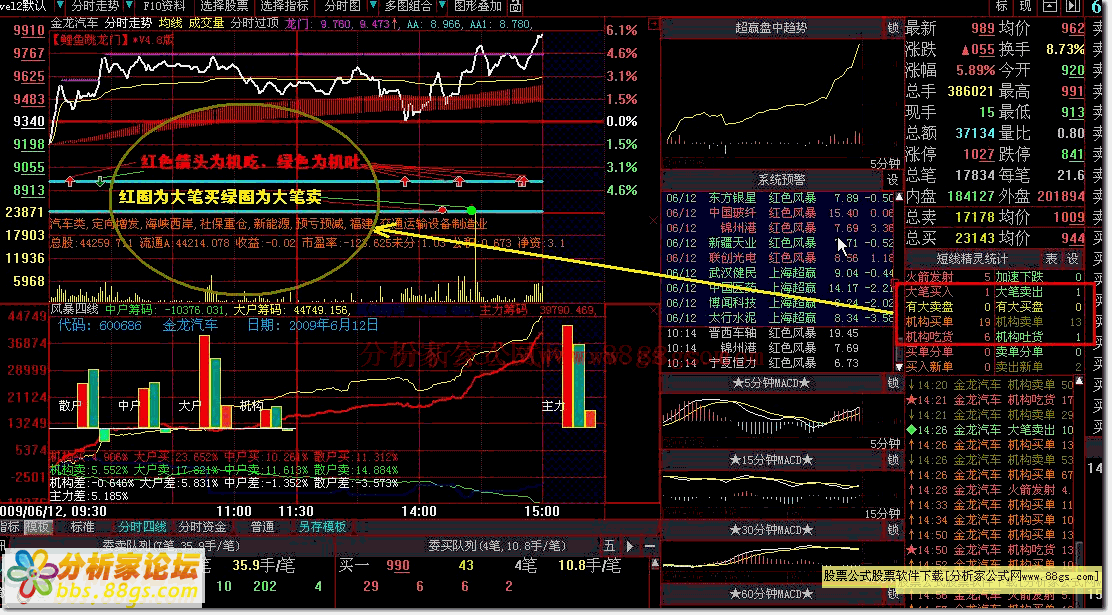This screenshot has width=1112, height=615.
Task: Select the 东方银星 红色风暴 alert row
Action: point(779,198)
